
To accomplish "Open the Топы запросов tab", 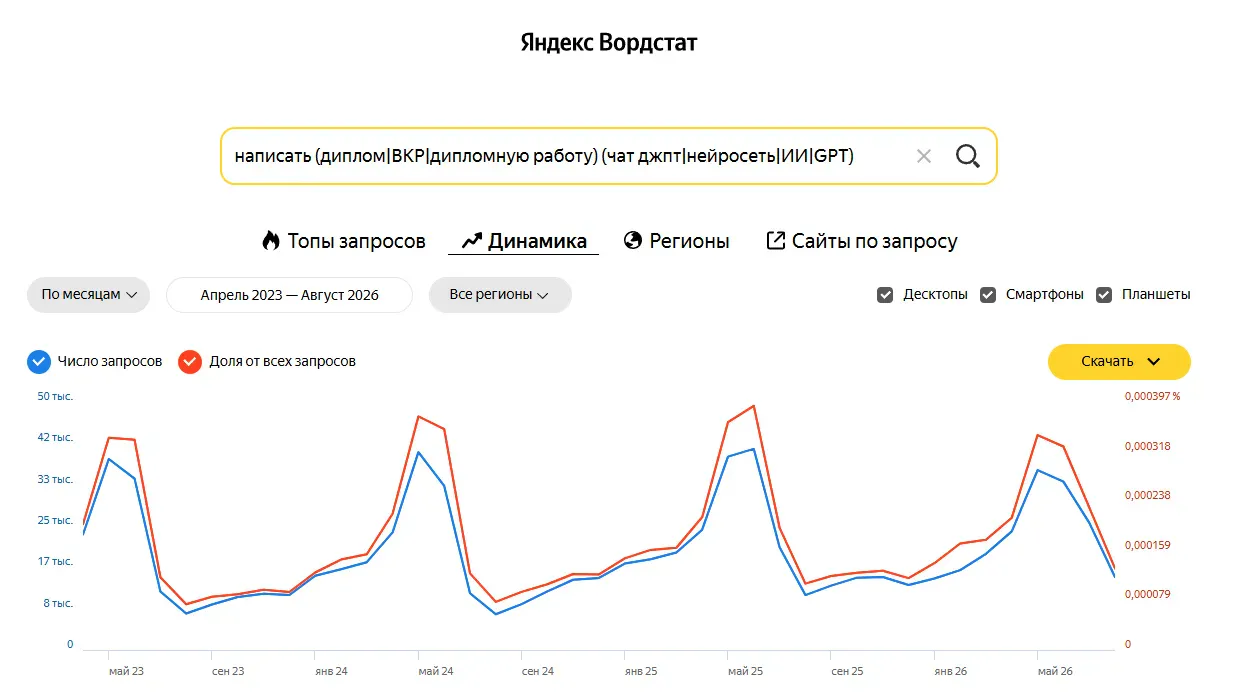I will [x=344, y=241].
